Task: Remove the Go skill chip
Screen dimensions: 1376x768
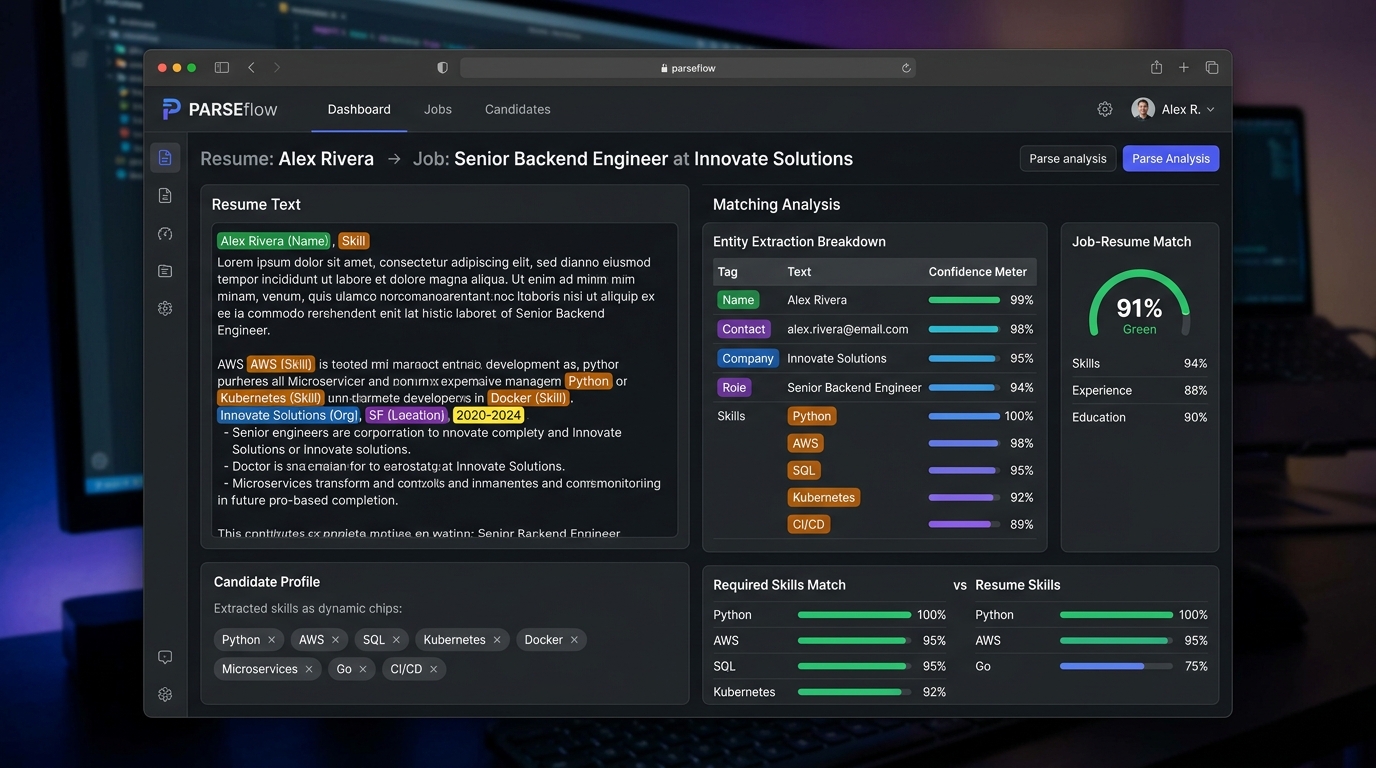Action: coord(363,669)
